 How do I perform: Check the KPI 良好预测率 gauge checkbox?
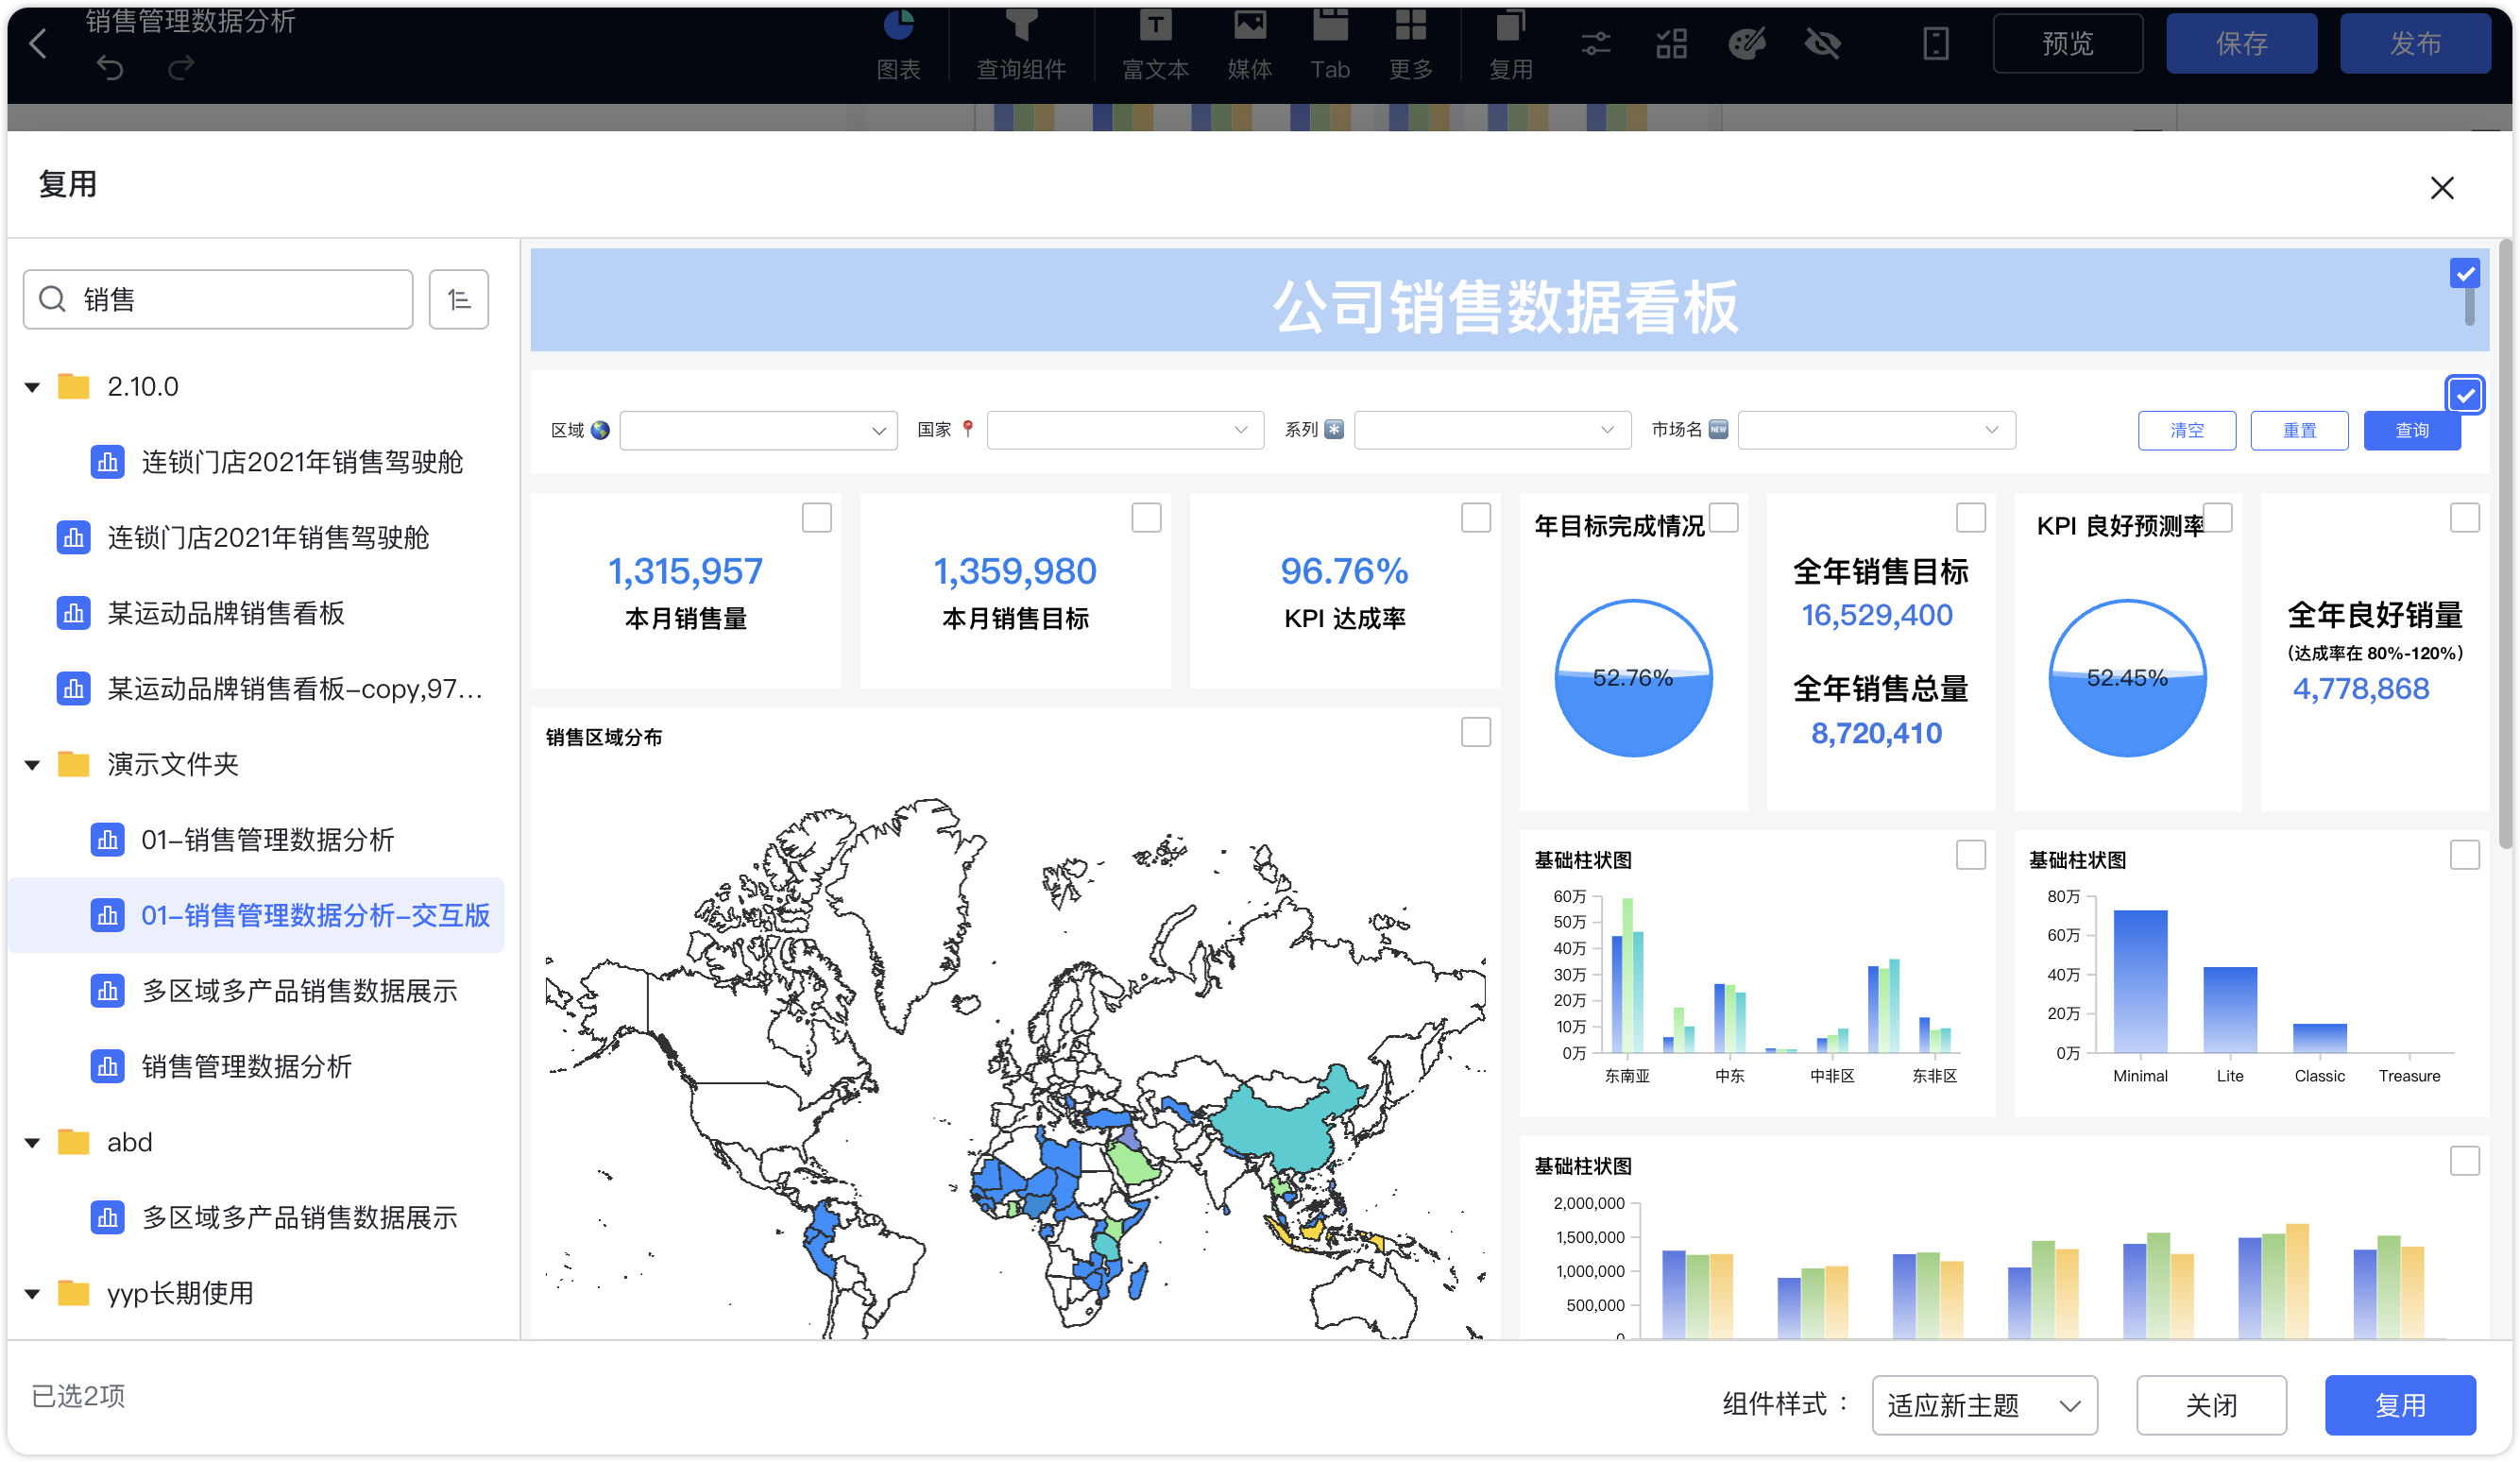[x=2217, y=518]
